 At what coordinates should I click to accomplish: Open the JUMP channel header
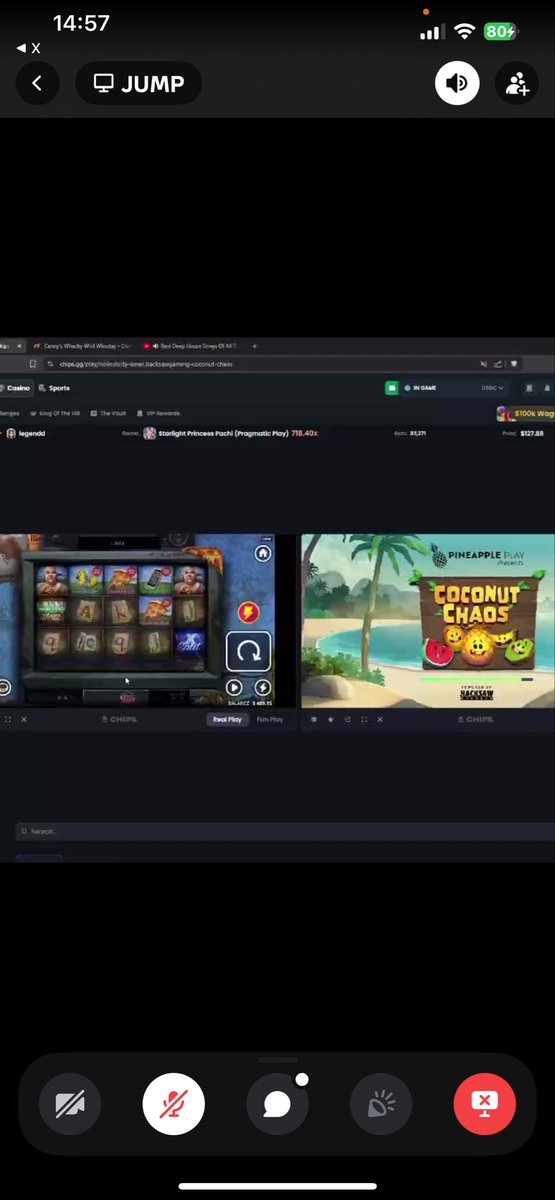point(138,84)
